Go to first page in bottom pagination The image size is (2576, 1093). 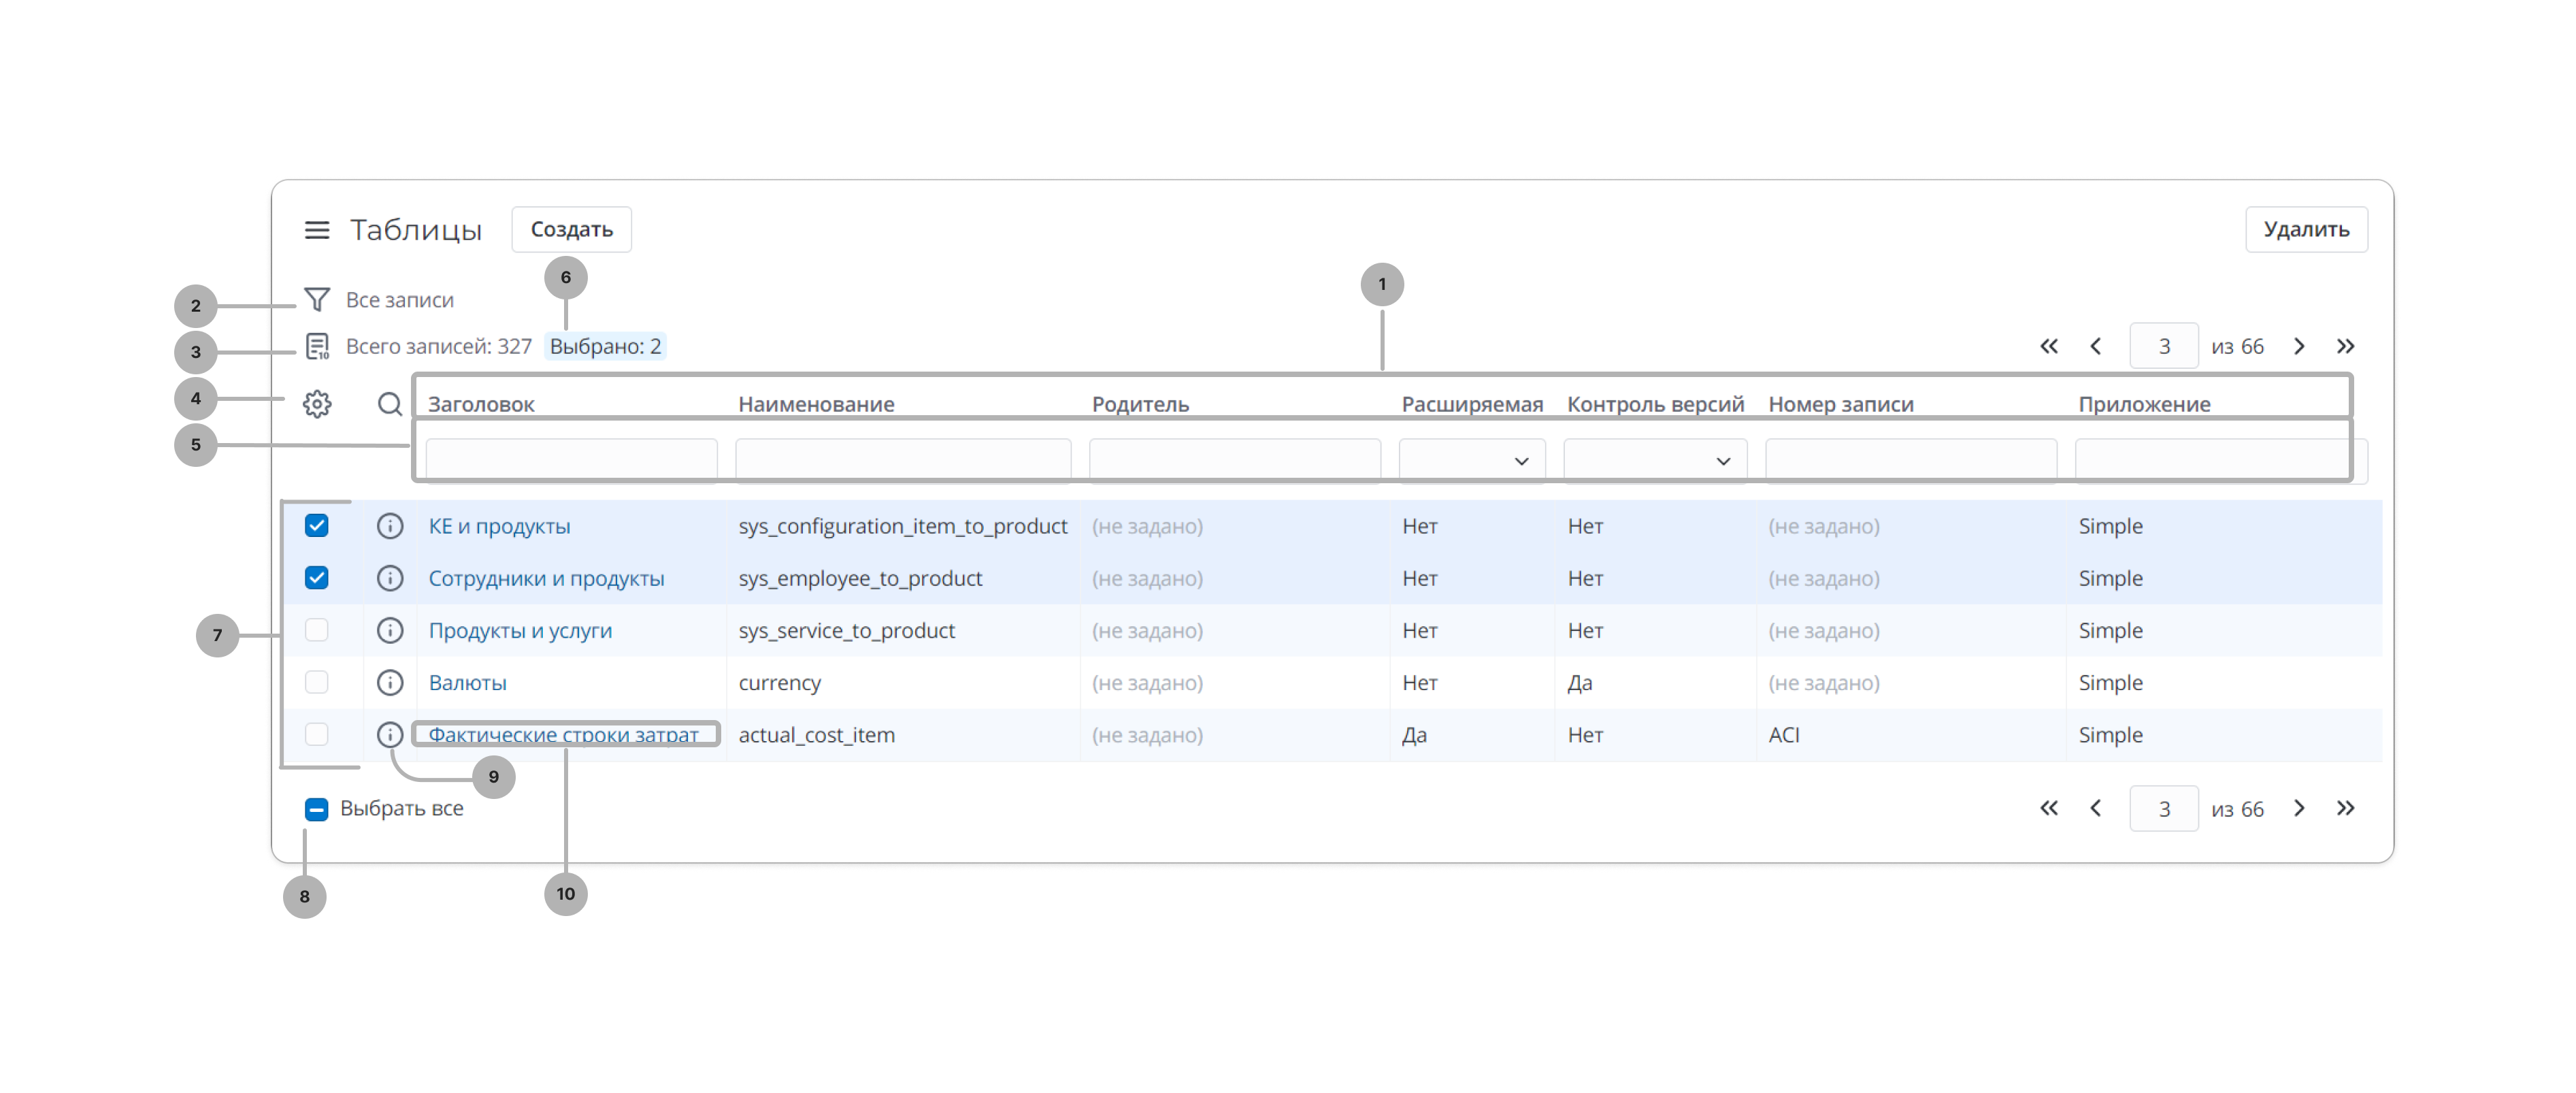[x=2048, y=808]
